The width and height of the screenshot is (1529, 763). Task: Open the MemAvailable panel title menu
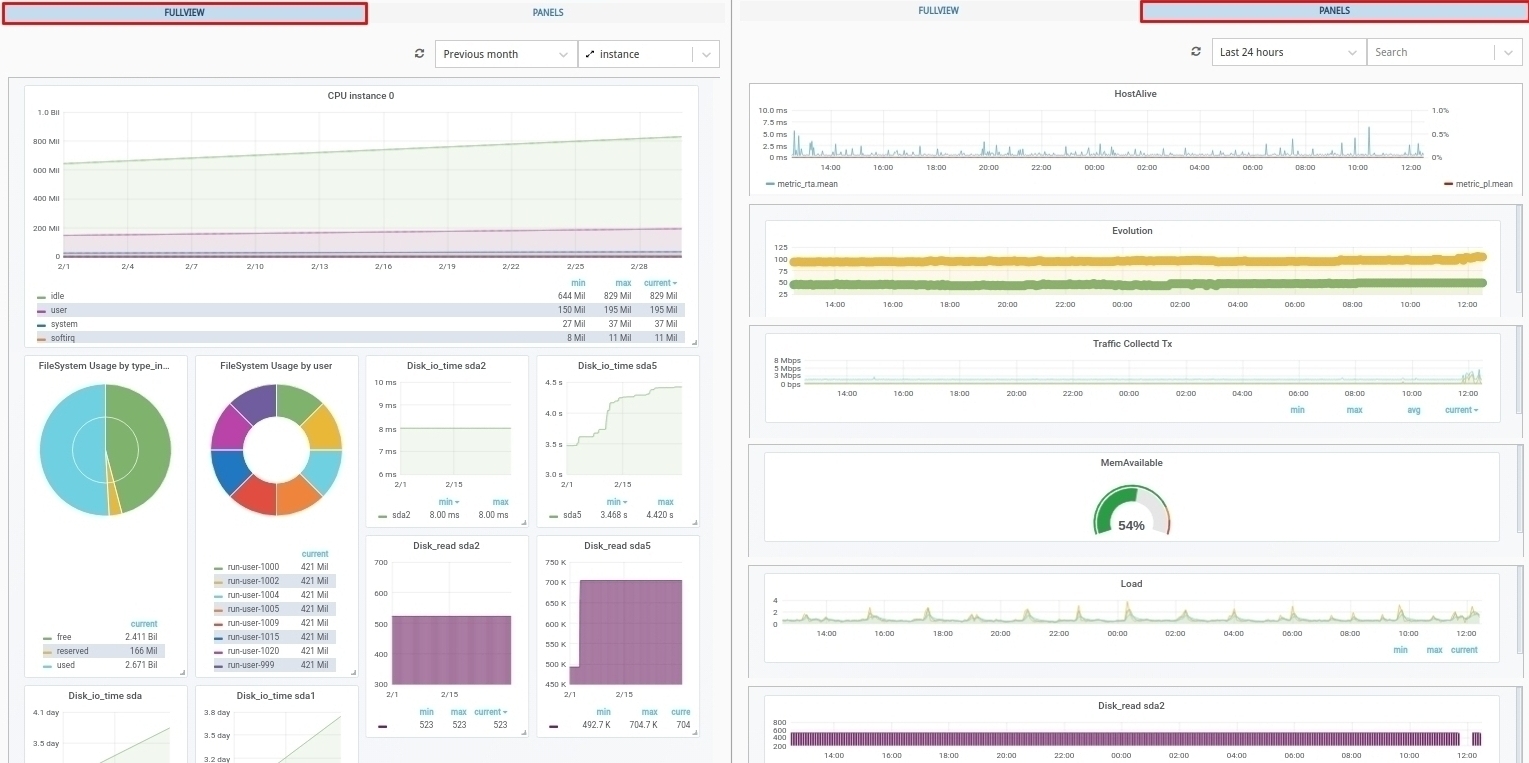(1131, 463)
